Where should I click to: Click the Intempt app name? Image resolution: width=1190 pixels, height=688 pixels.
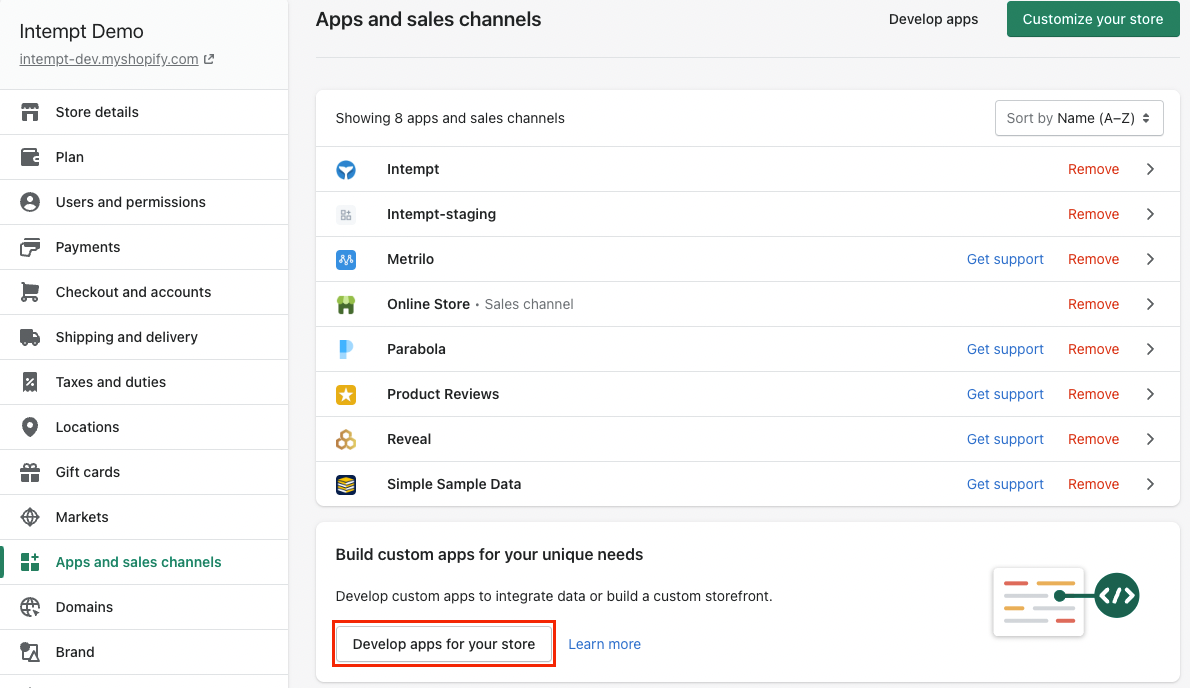pyautogui.click(x=413, y=169)
